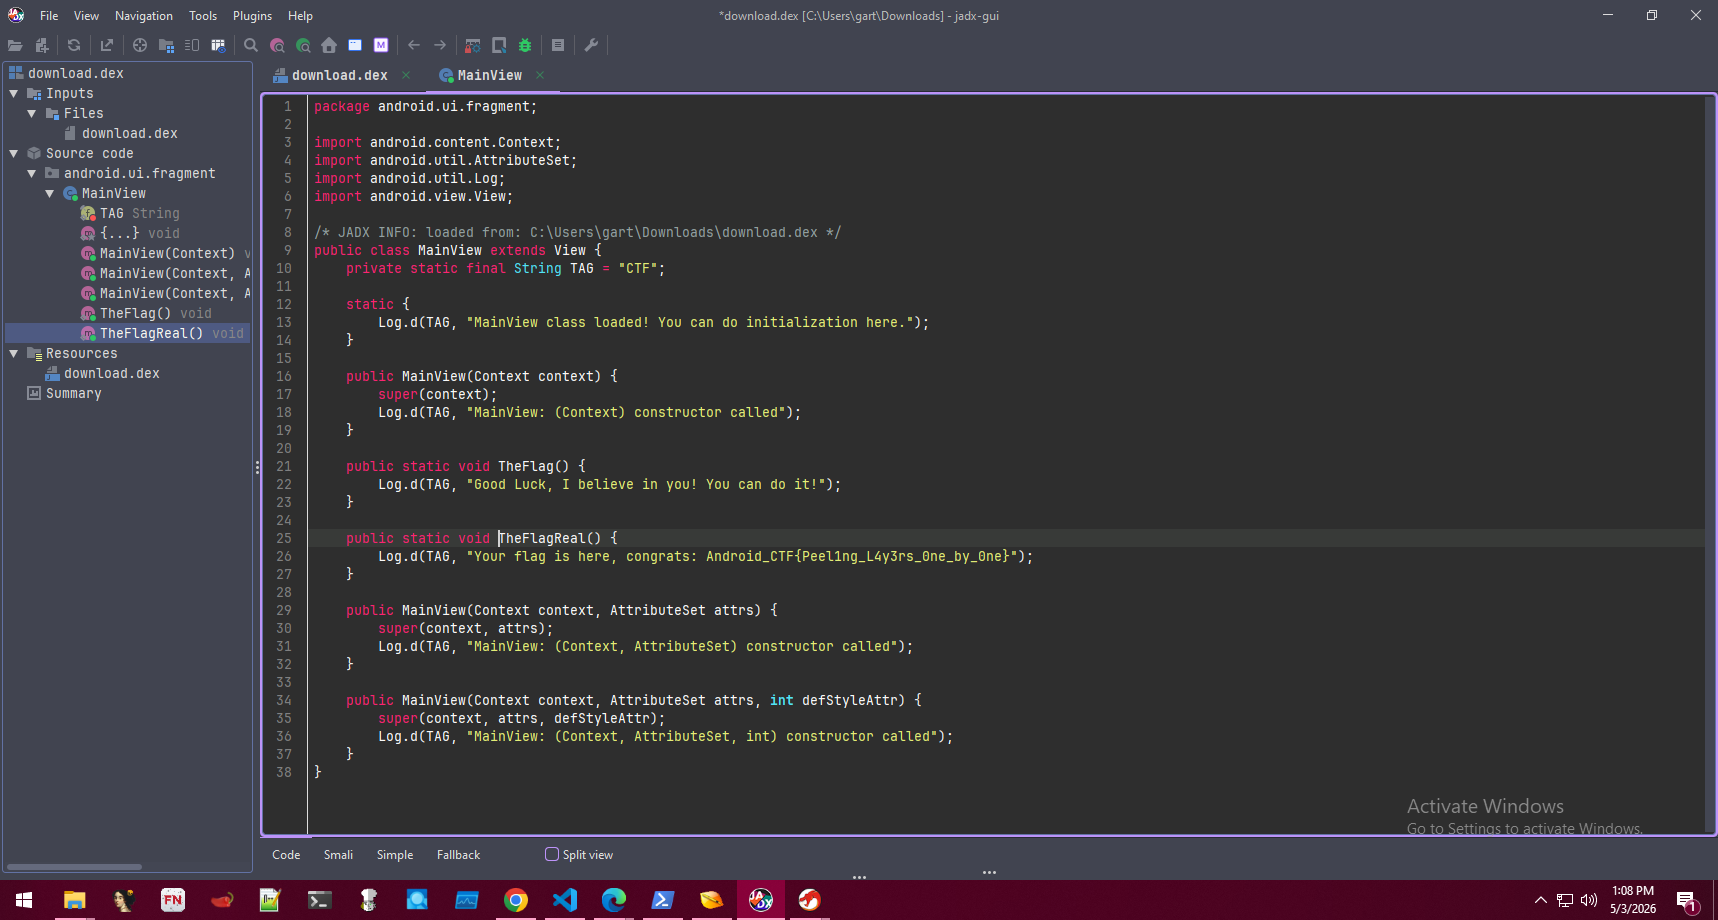Open comment search with the green magnifier icon

[x=303, y=45]
